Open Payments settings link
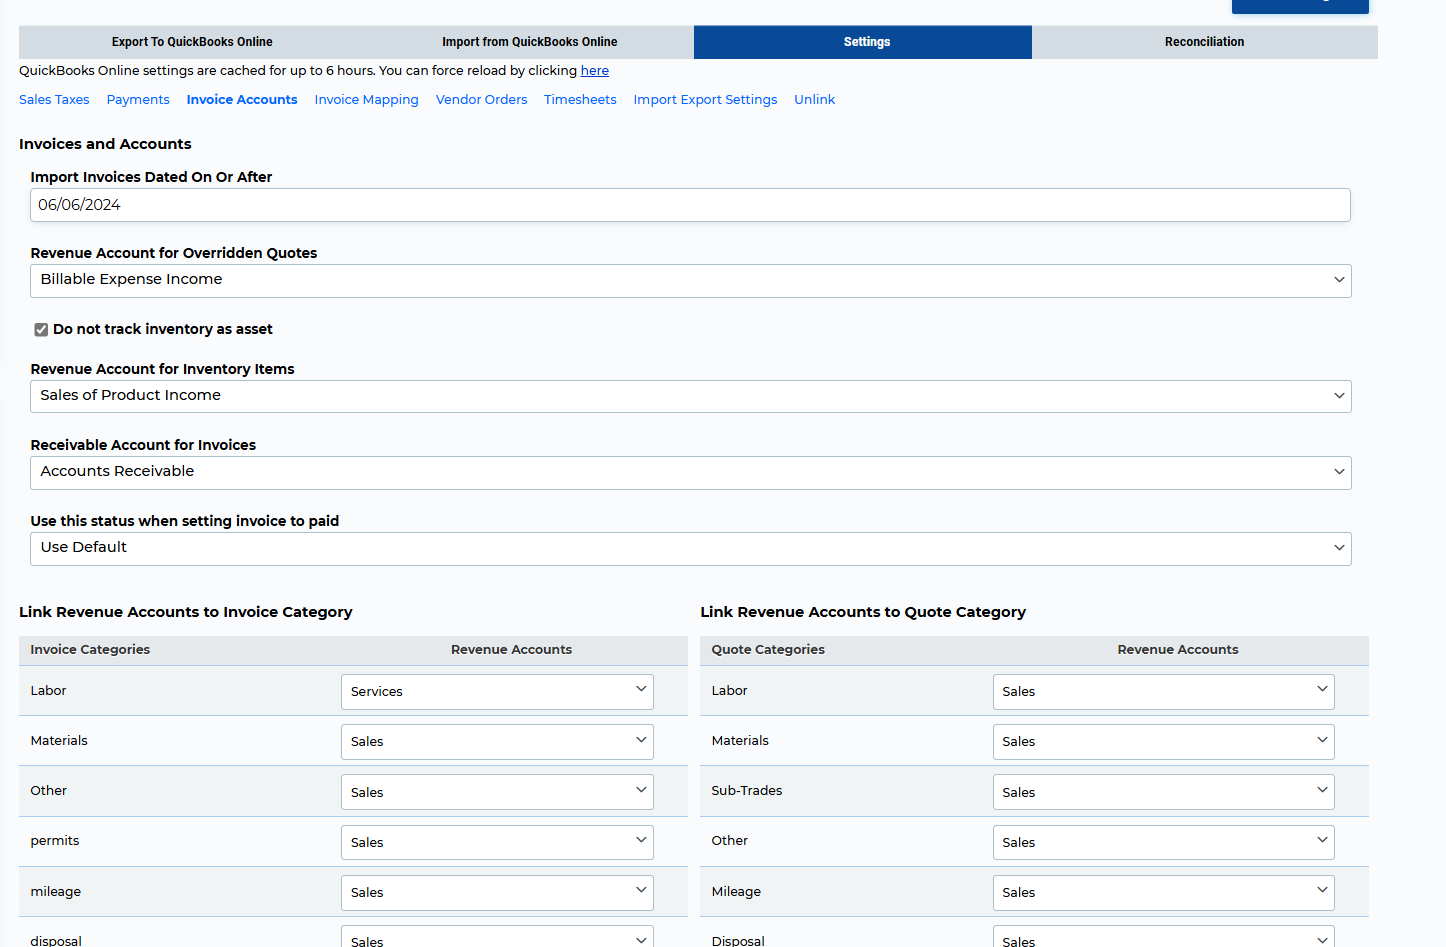The width and height of the screenshot is (1446, 947). (138, 100)
